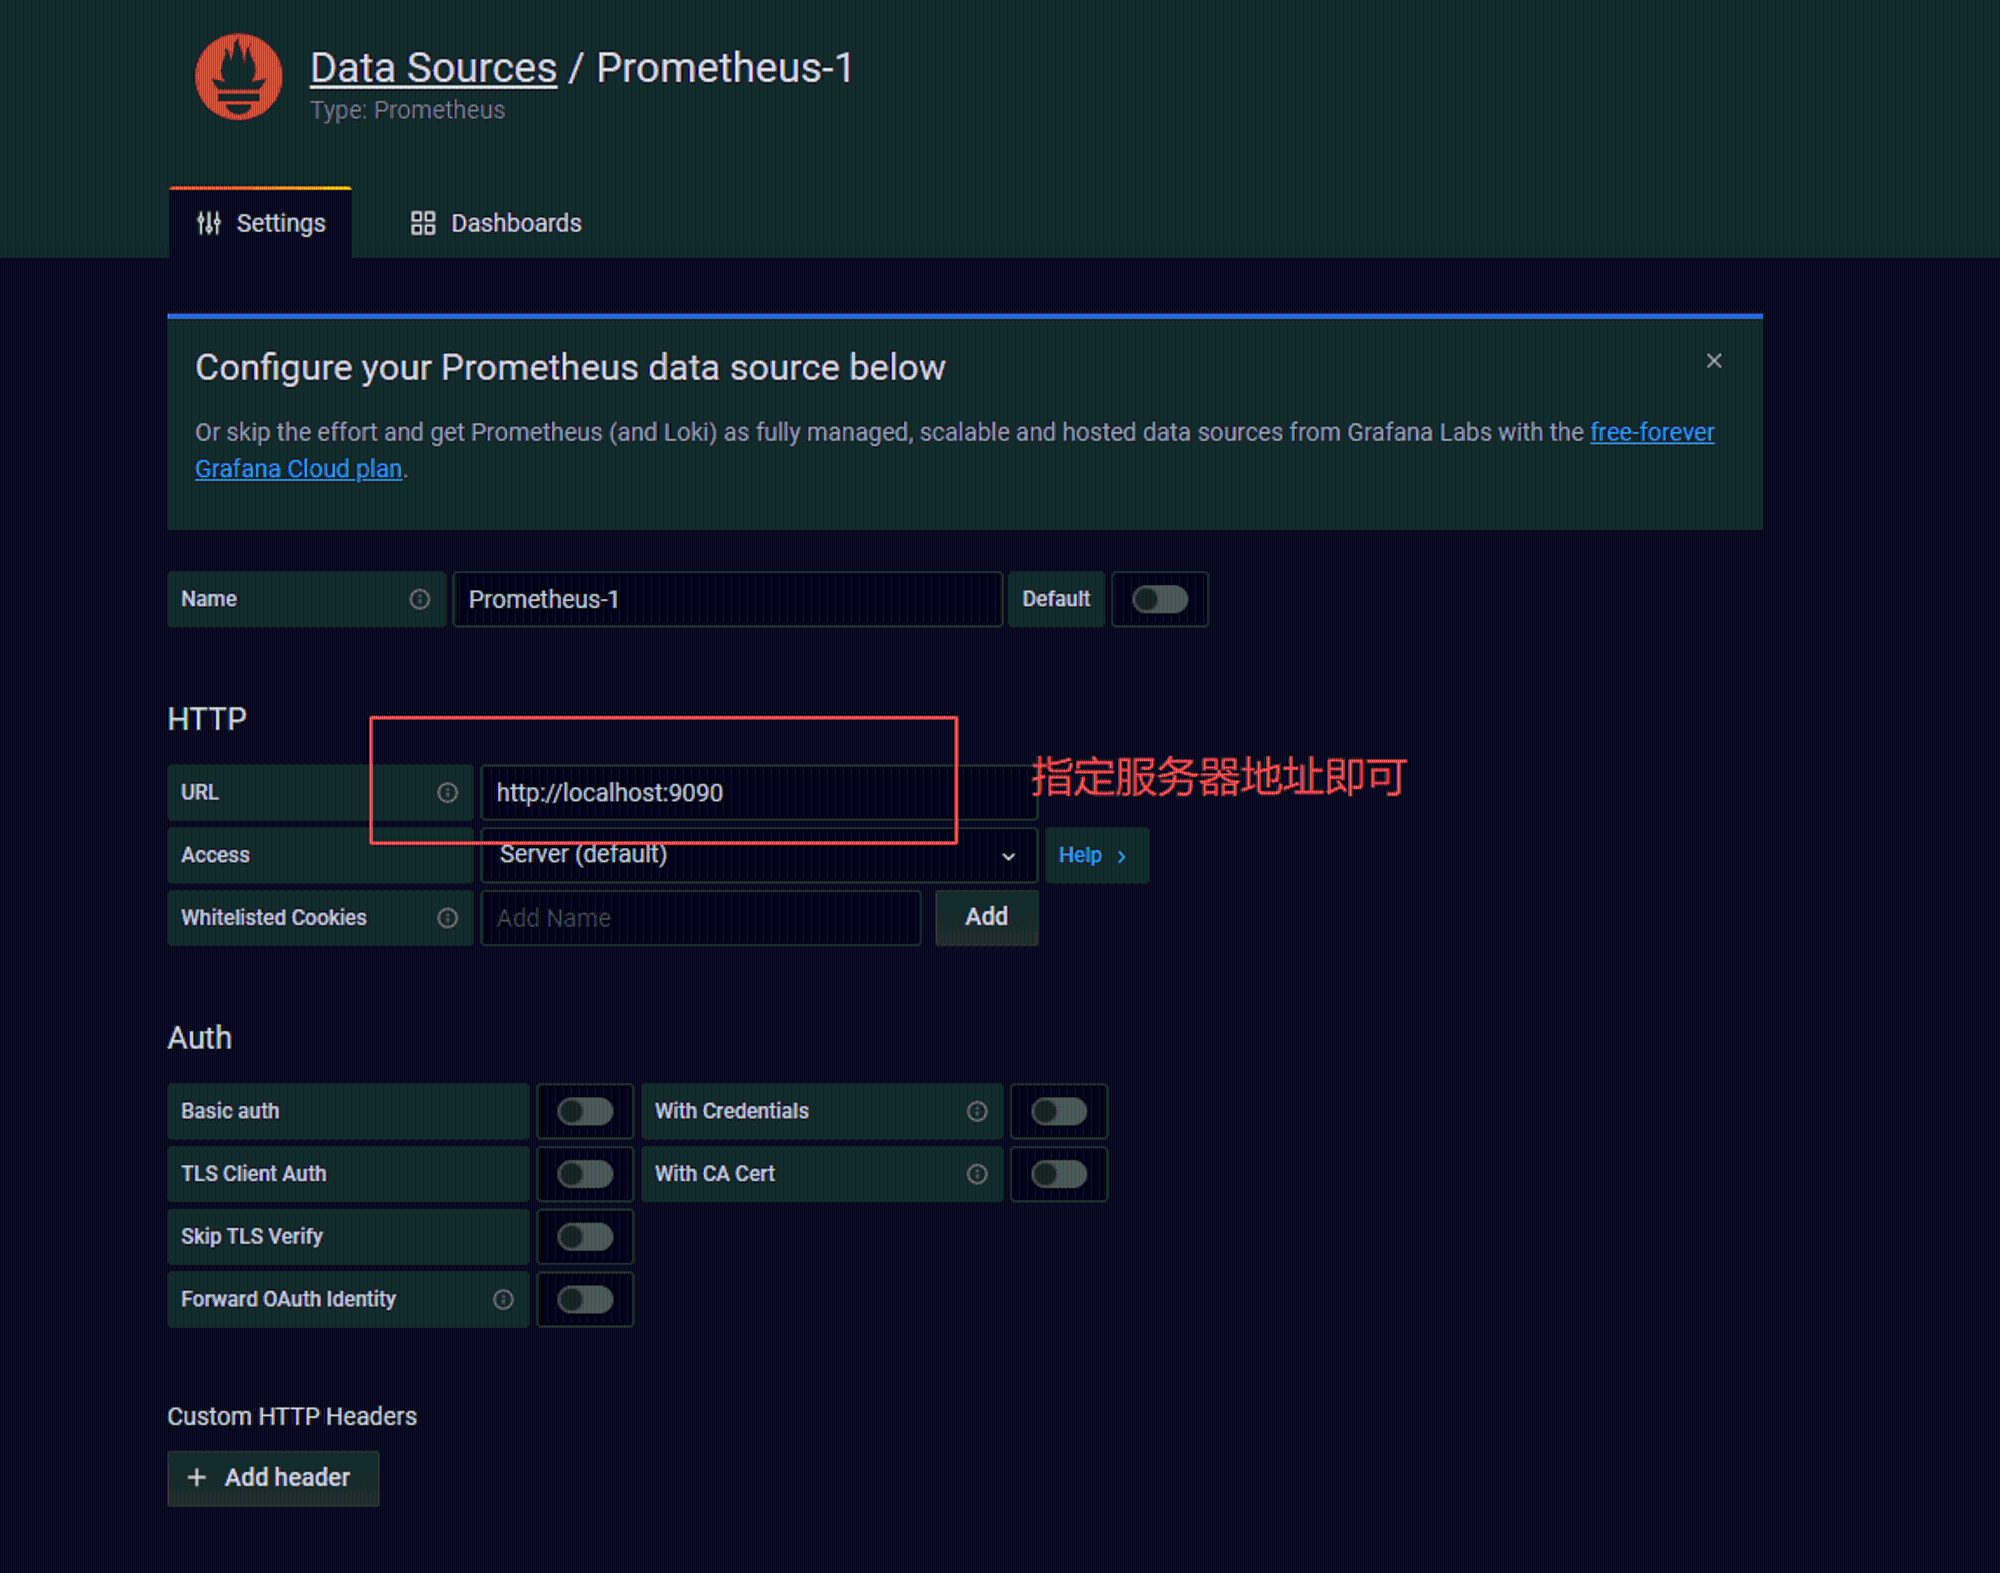This screenshot has height=1573, width=2000.
Task: Switch to the Dashboards tab
Action: [x=496, y=223]
